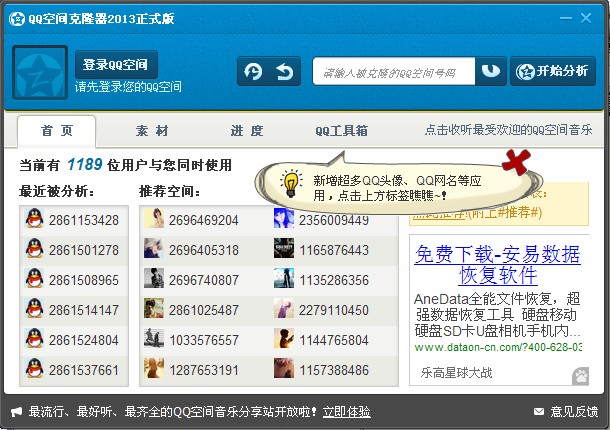Switch to the 素材 tab
The height and width of the screenshot is (430, 610).
(152, 131)
